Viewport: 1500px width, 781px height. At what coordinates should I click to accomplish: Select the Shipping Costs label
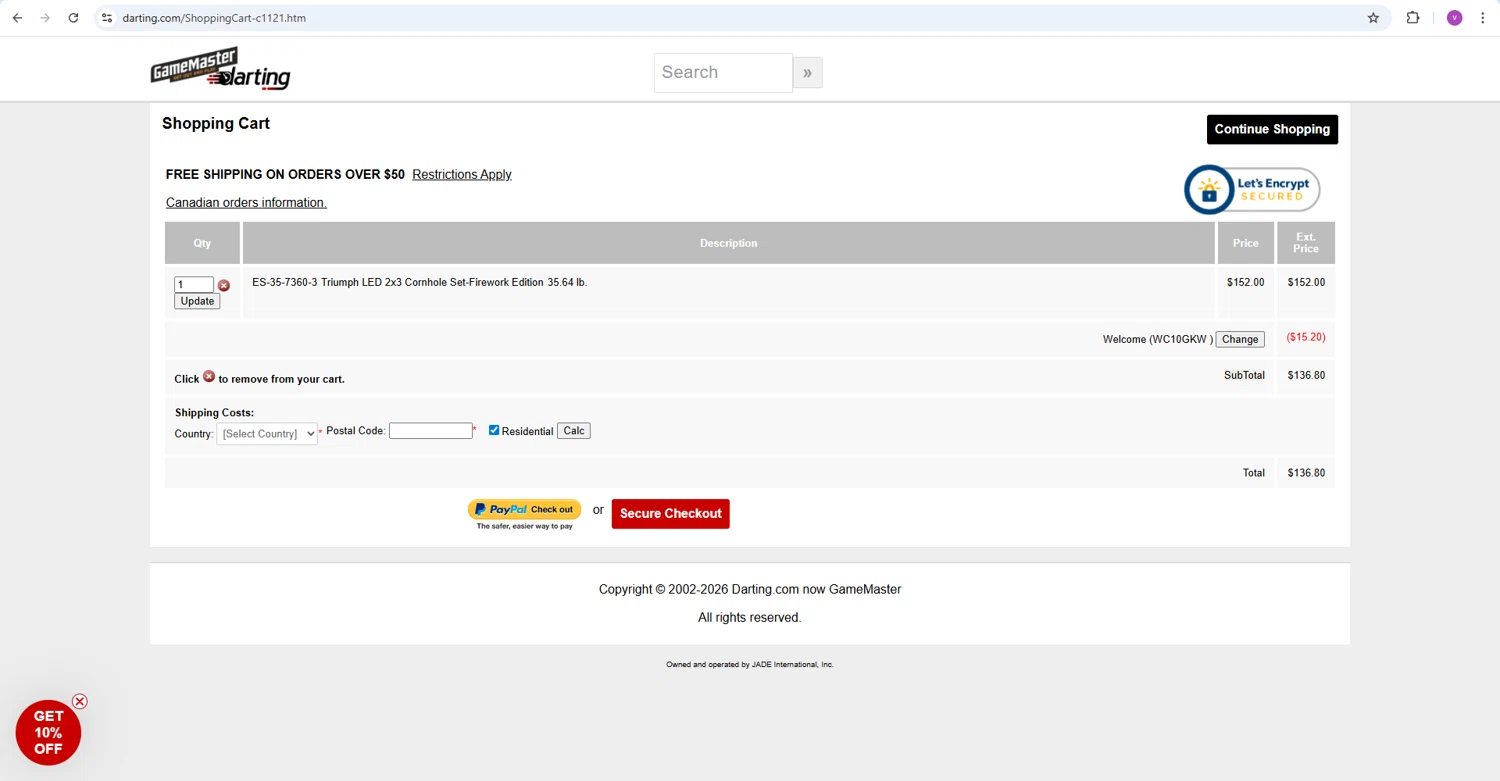(x=214, y=412)
